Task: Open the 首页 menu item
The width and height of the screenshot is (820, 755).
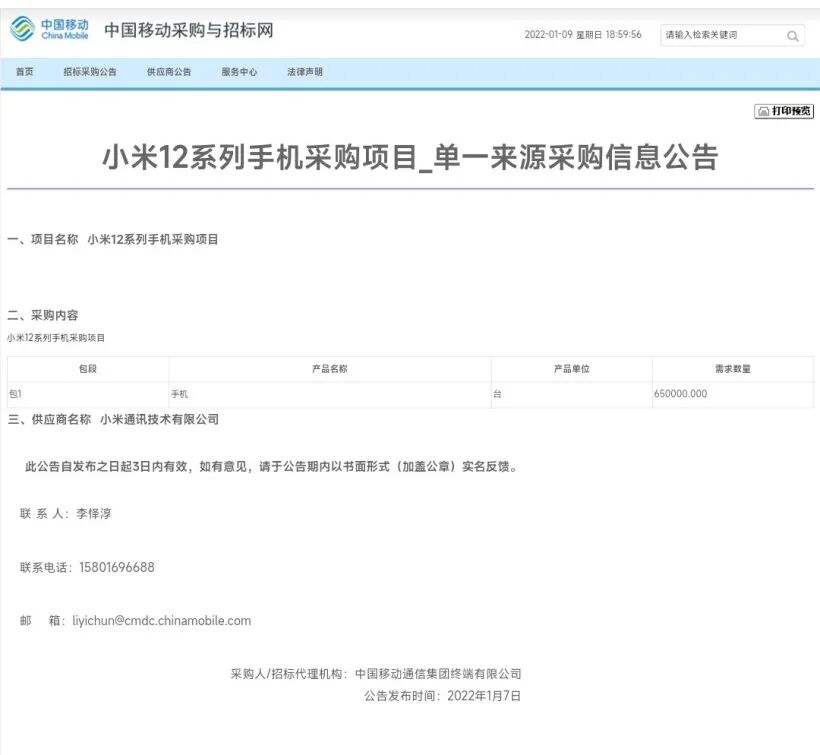Action: (25, 72)
